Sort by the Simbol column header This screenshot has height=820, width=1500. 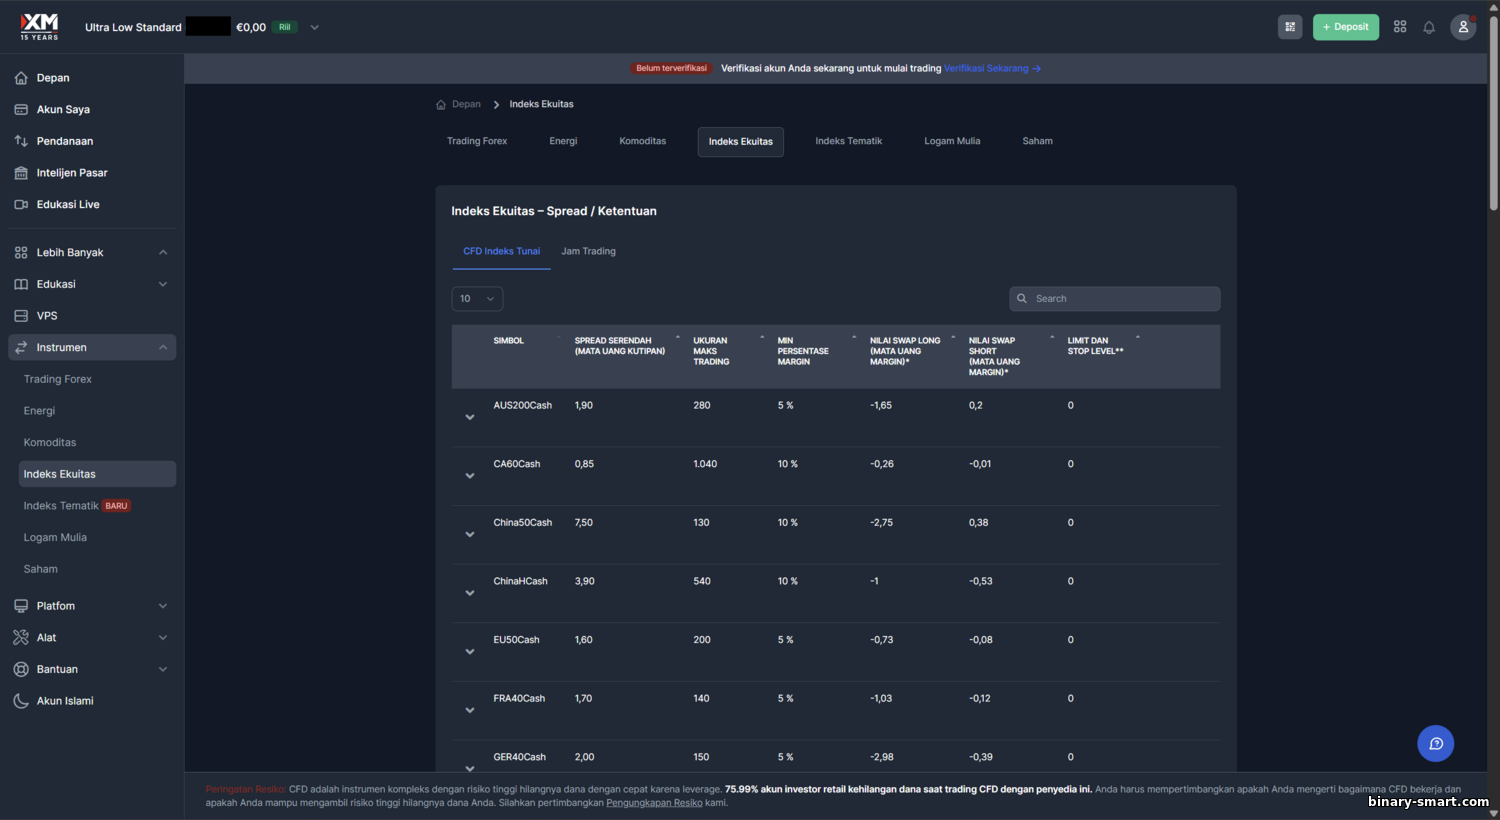point(508,341)
